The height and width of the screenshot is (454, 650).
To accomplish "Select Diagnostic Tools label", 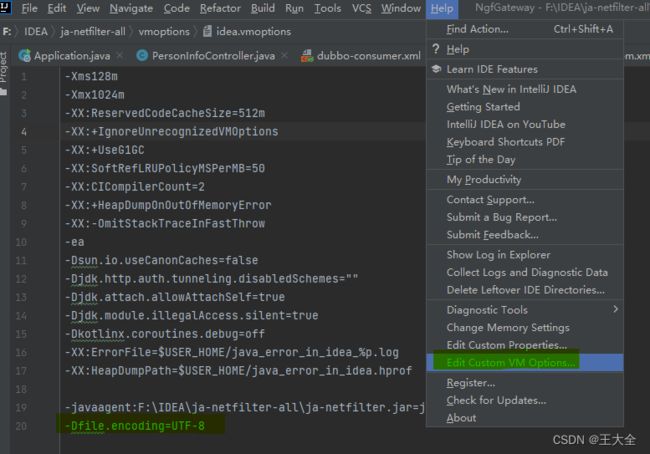I will coord(487,310).
